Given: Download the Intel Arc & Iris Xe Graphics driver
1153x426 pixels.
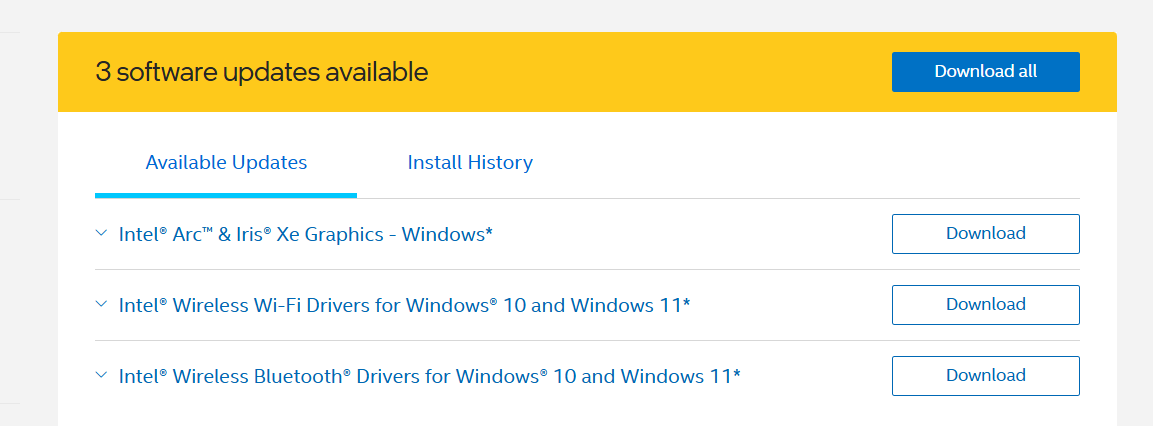Looking at the screenshot, I should [x=985, y=234].
